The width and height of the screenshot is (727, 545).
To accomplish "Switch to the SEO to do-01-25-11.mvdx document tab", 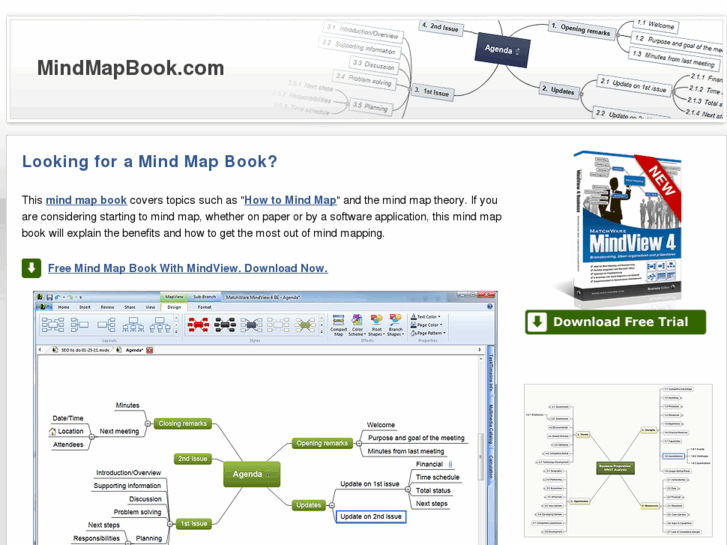I will (x=81, y=350).
